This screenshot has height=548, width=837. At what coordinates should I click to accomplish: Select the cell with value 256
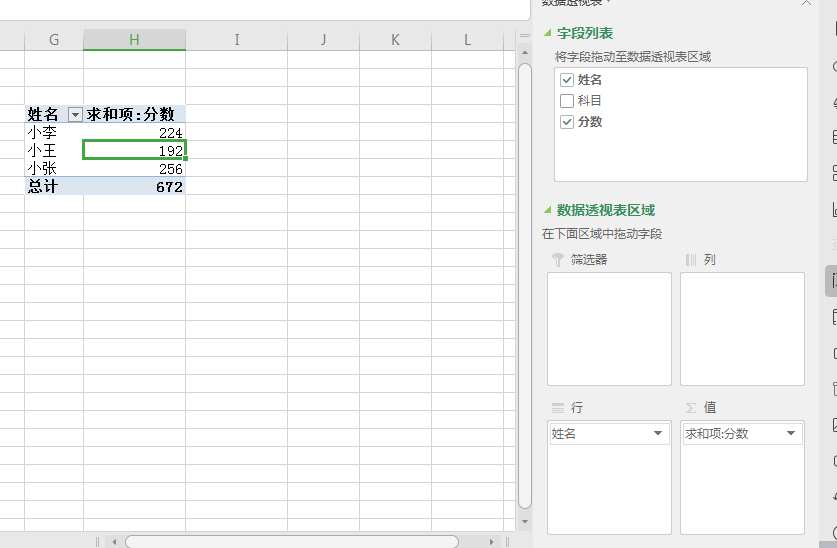click(x=135, y=169)
